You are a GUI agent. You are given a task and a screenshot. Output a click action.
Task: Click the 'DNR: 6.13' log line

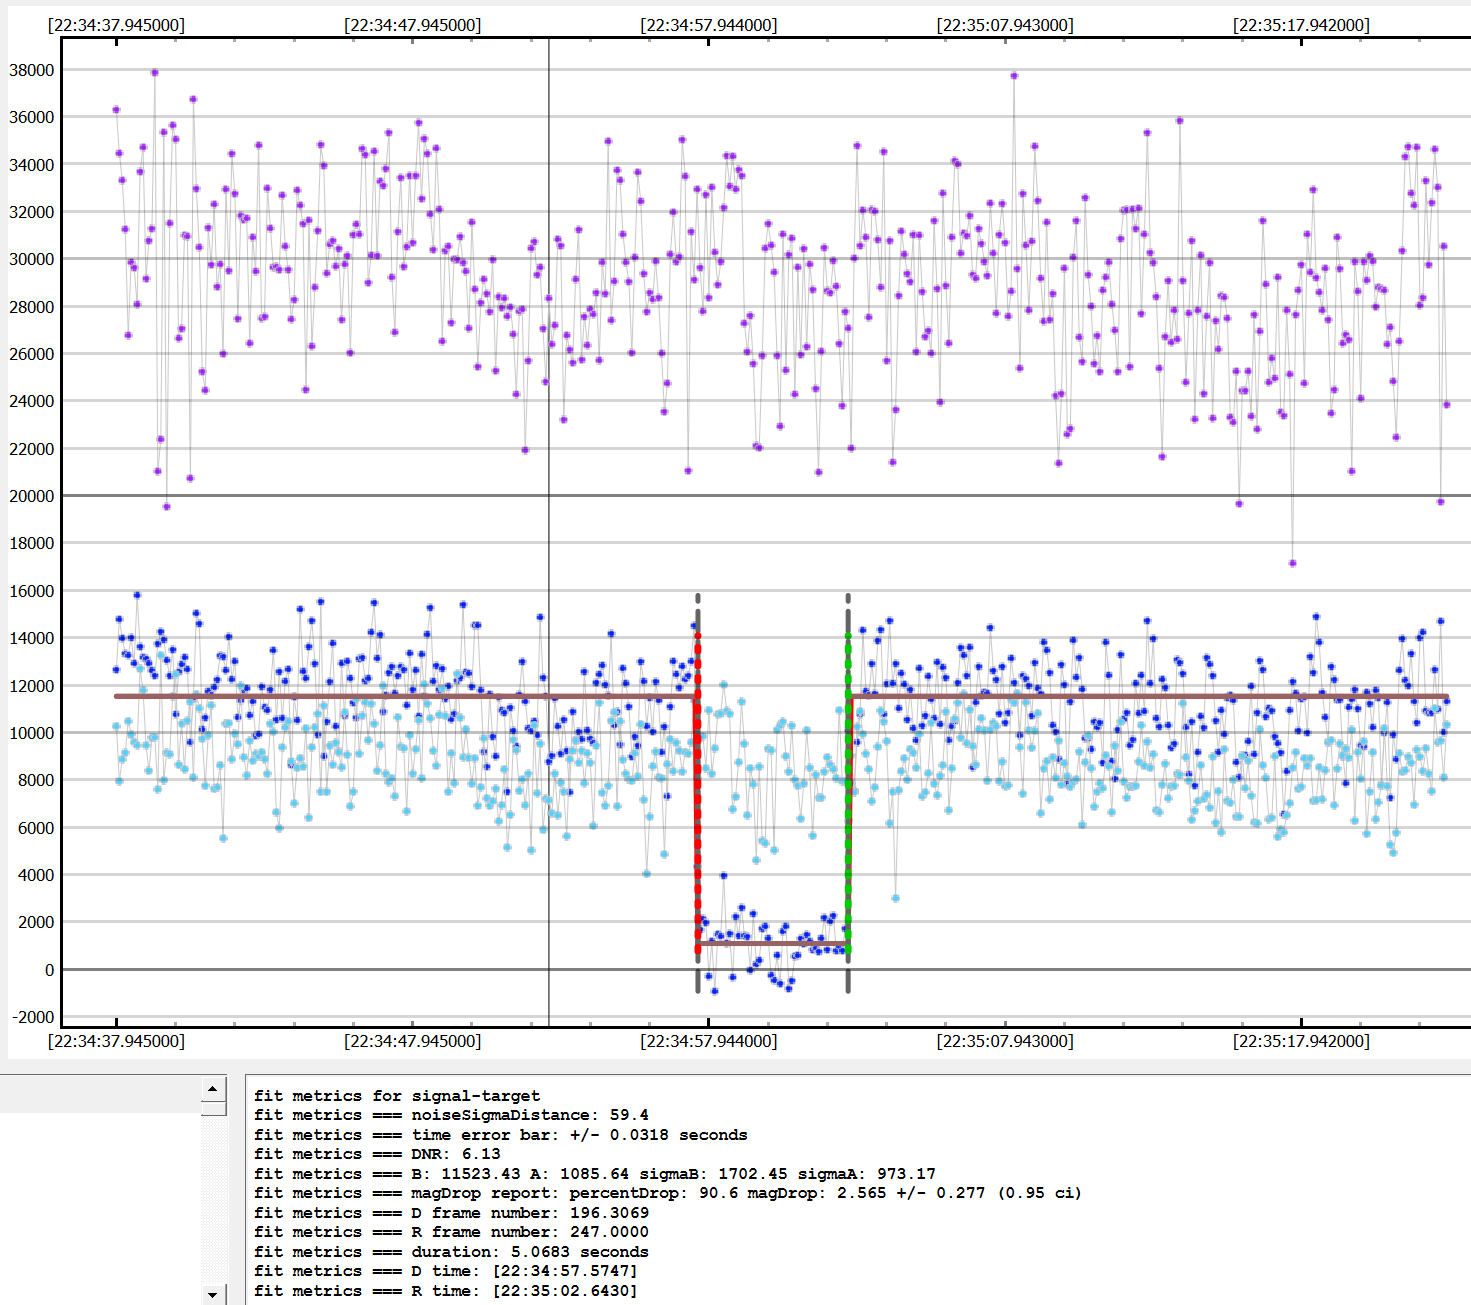(x=377, y=1154)
